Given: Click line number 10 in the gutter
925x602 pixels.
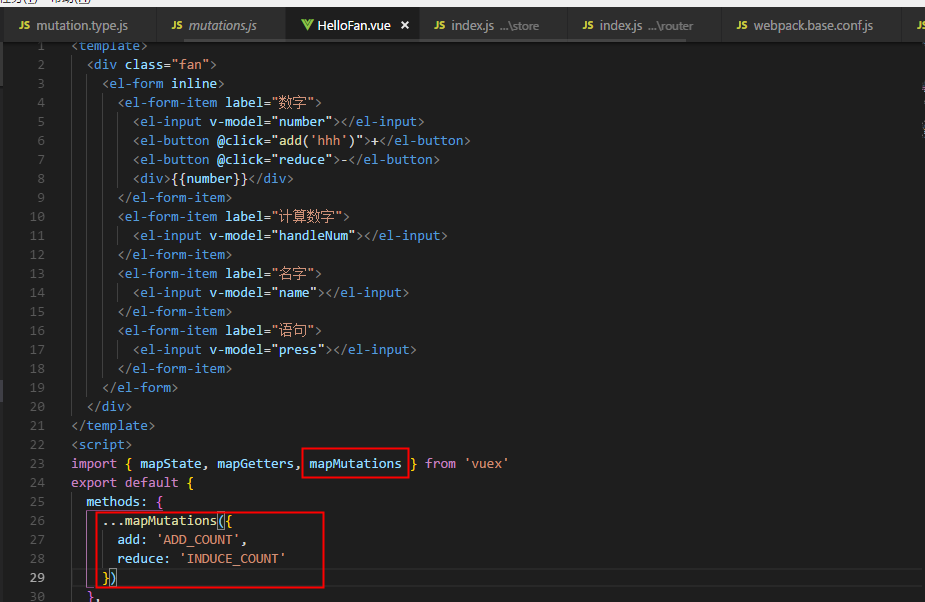Looking at the screenshot, I should pyautogui.click(x=37, y=217).
